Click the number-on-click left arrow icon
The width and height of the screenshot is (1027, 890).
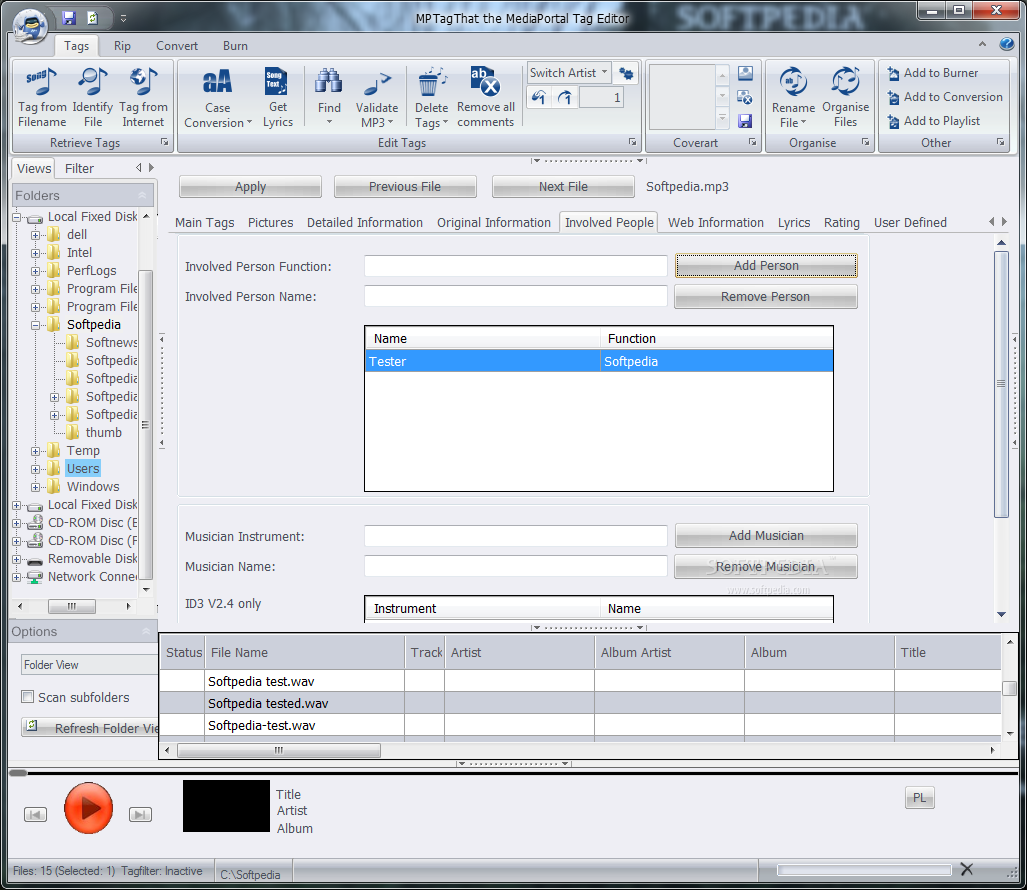coord(538,98)
